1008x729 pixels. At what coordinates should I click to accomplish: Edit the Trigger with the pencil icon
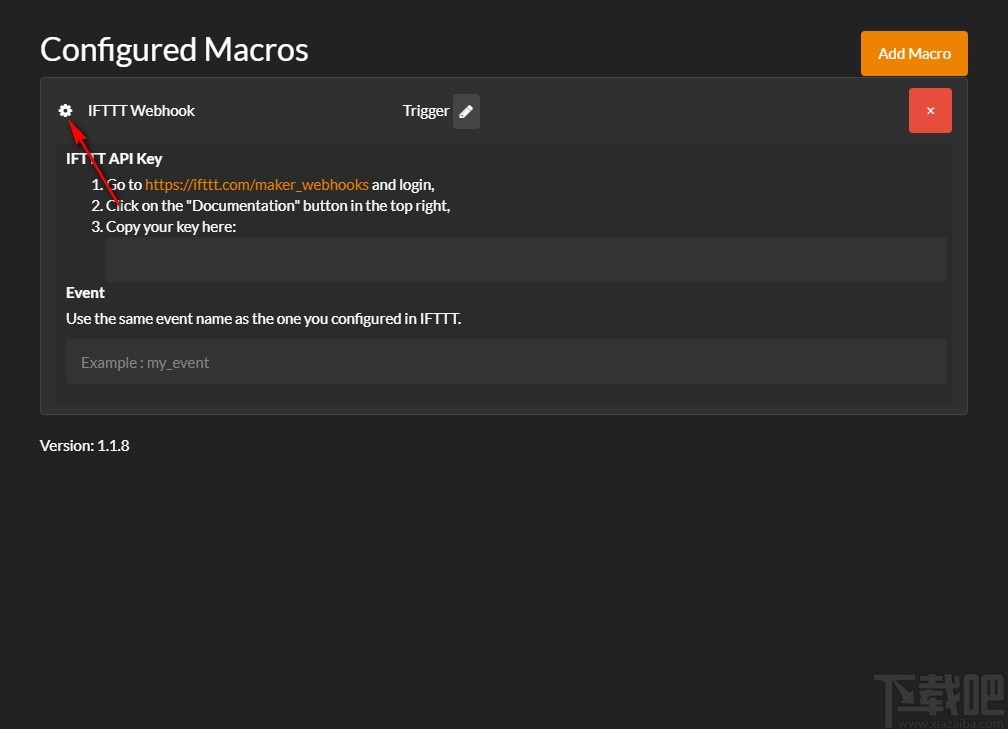click(466, 111)
